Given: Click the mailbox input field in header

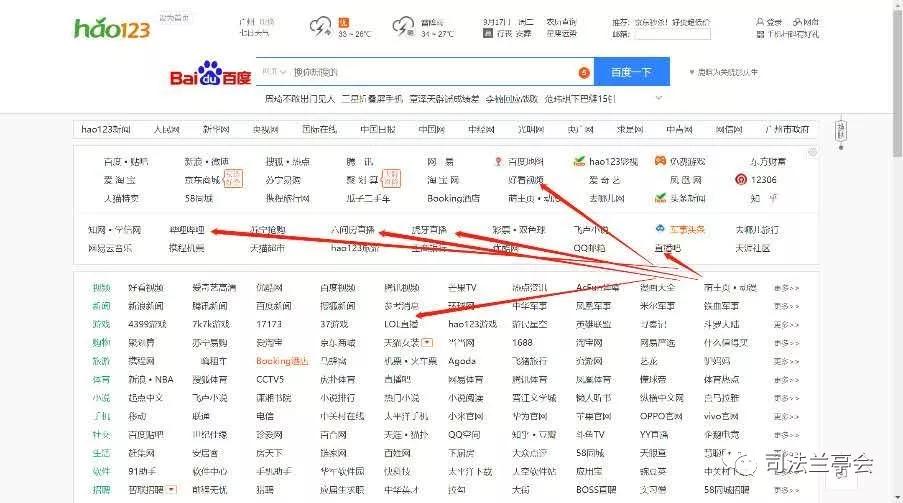Looking at the screenshot, I should [x=673, y=35].
